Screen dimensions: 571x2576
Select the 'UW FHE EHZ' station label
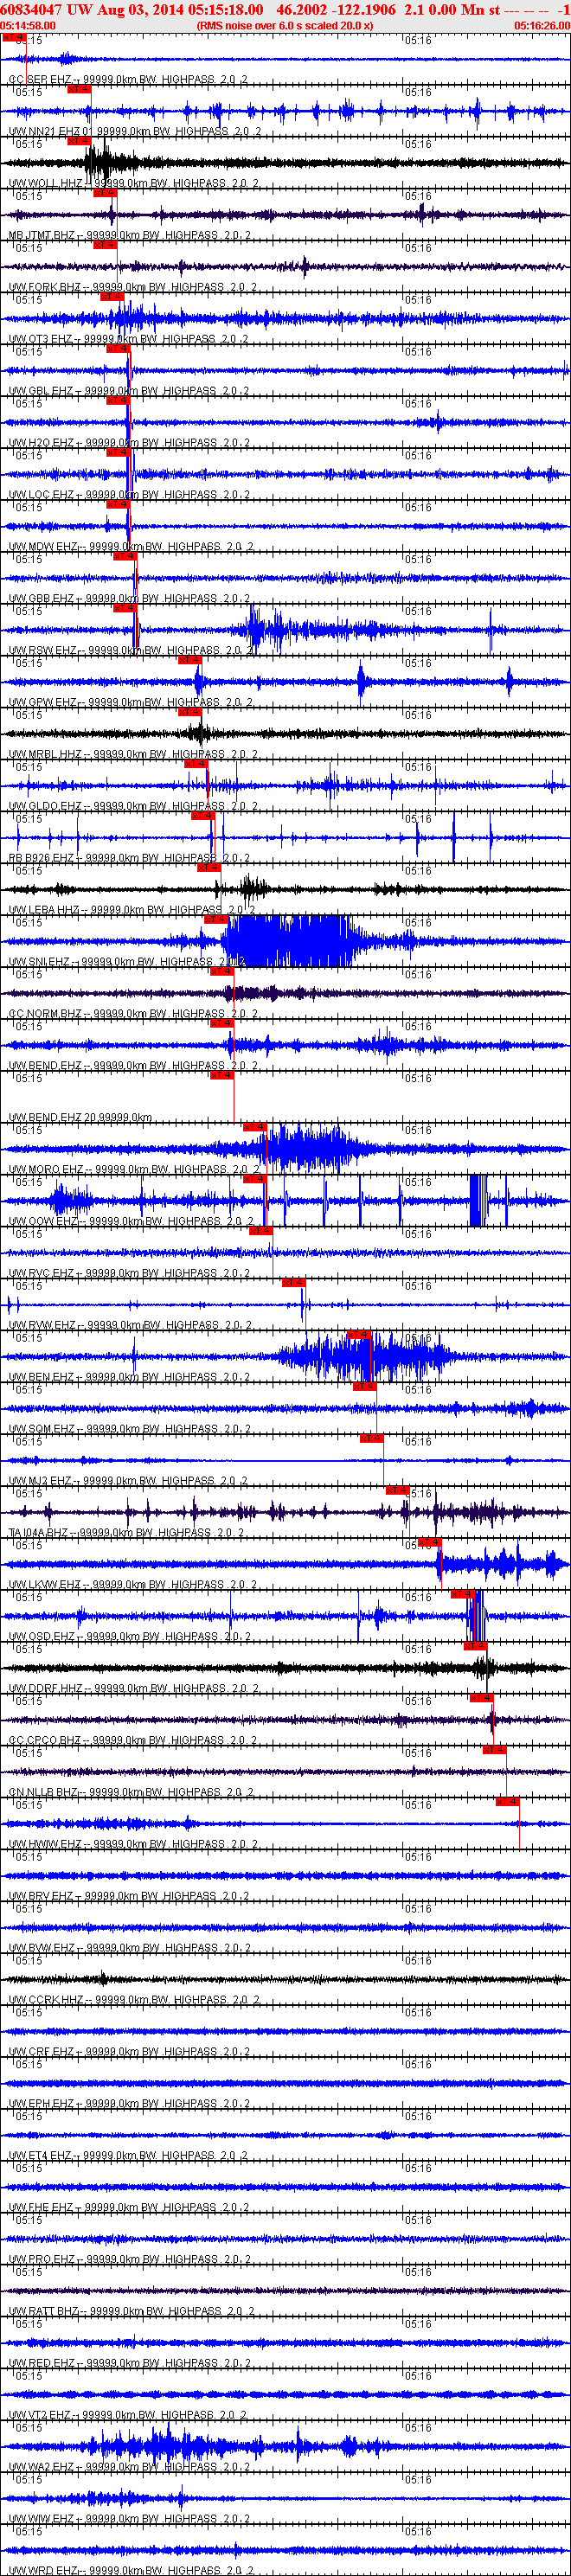tap(41, 2208)
